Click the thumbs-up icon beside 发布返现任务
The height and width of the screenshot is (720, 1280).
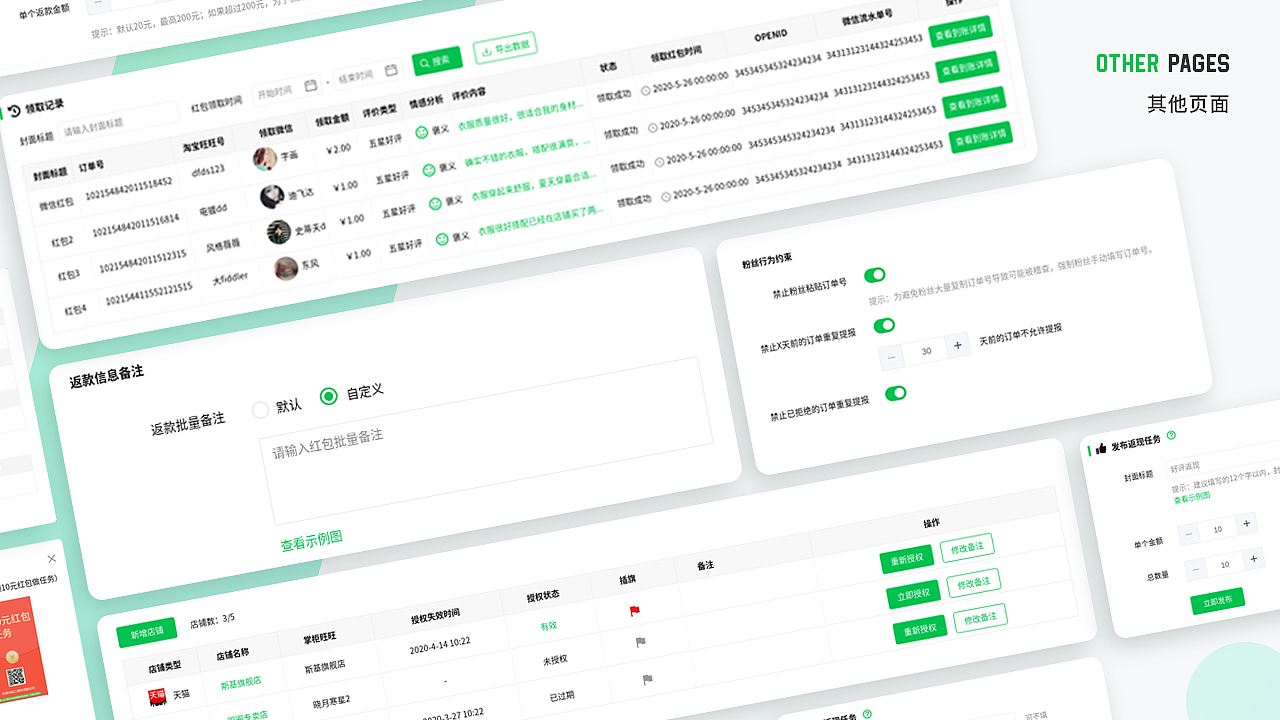coord(1101,449)
